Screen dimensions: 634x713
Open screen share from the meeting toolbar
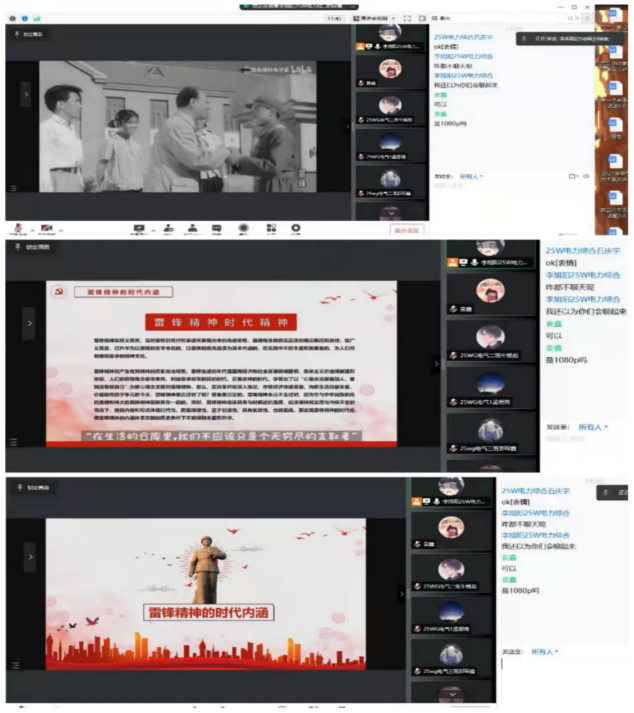tap(138, 228)
